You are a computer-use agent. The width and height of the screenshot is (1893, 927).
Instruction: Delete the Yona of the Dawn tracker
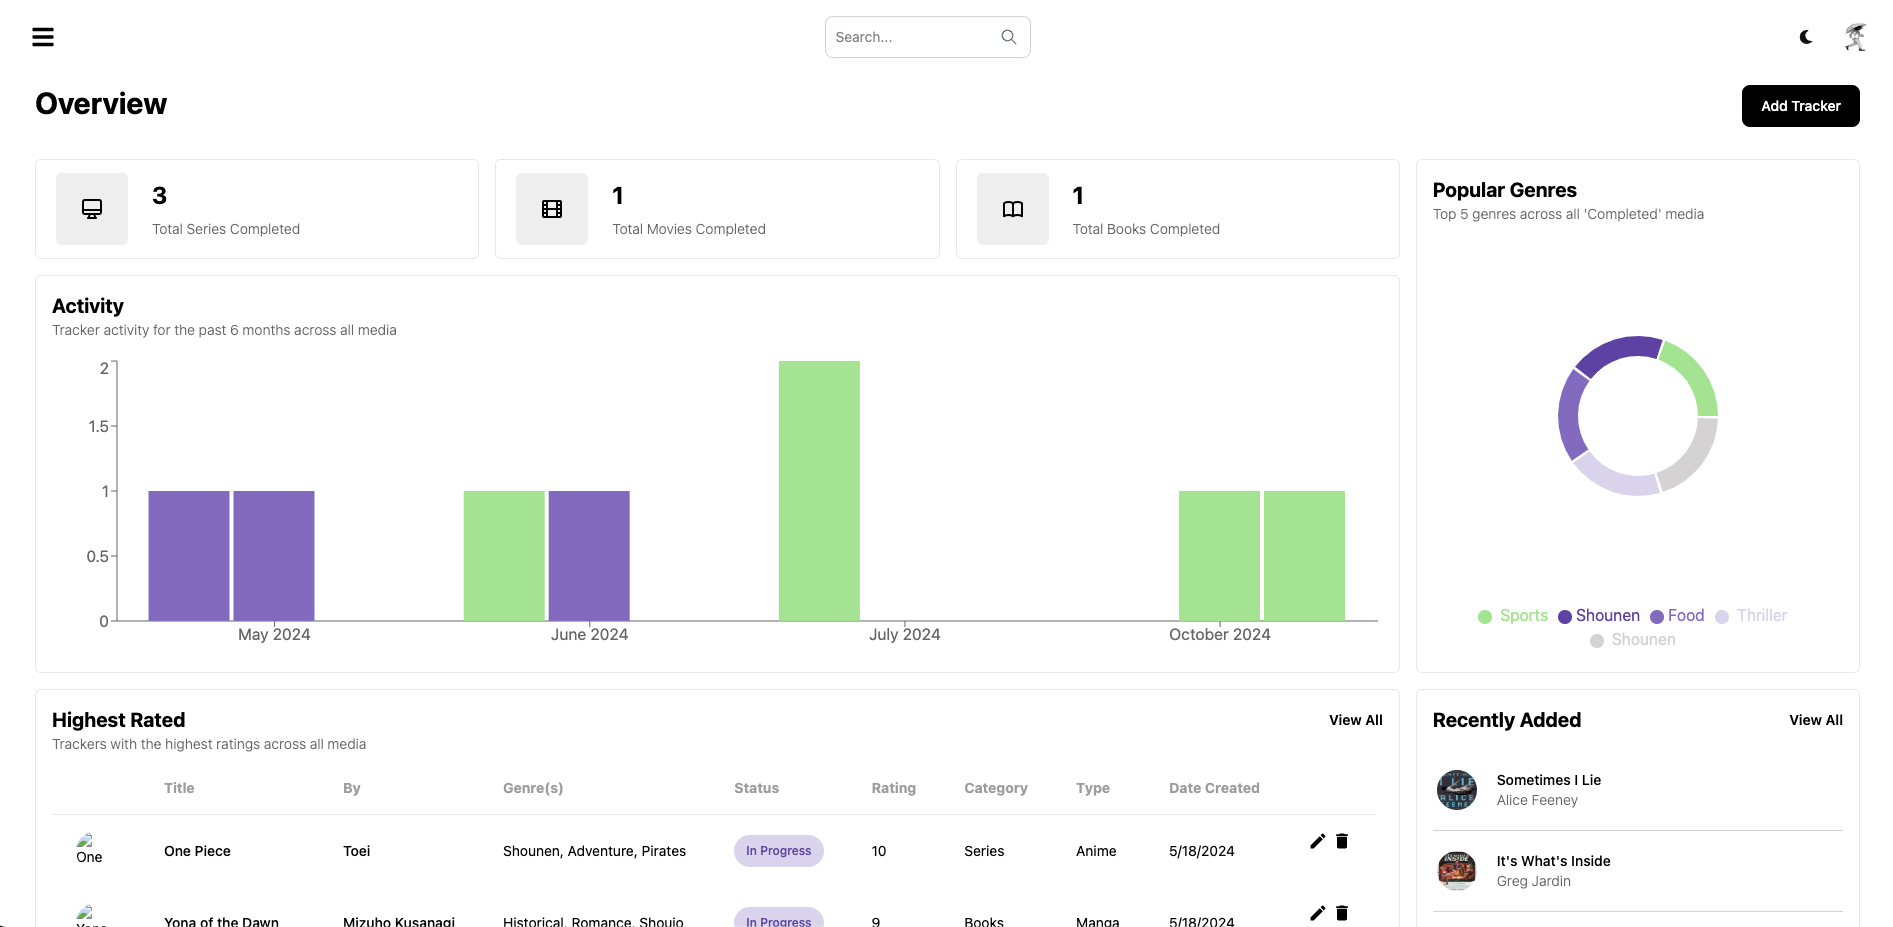1342,913
